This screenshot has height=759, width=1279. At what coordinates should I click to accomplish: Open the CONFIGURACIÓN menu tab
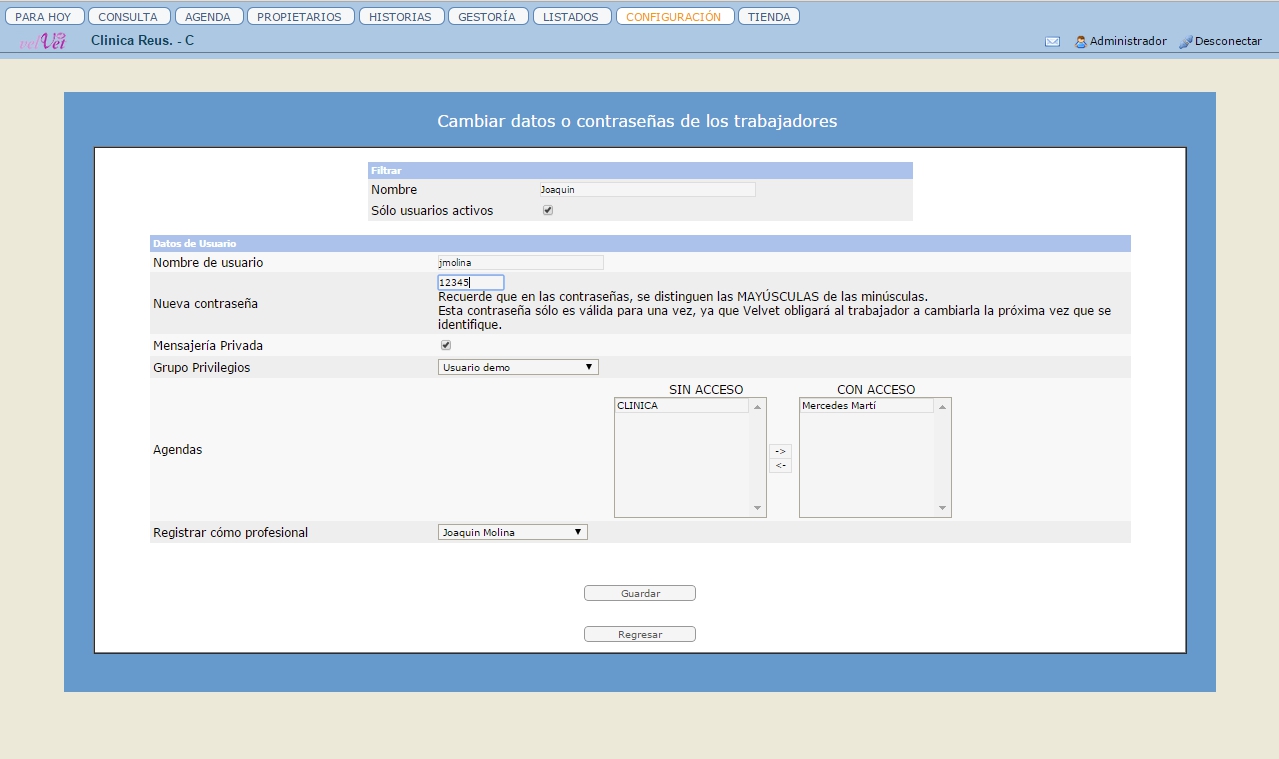[674, 17]
